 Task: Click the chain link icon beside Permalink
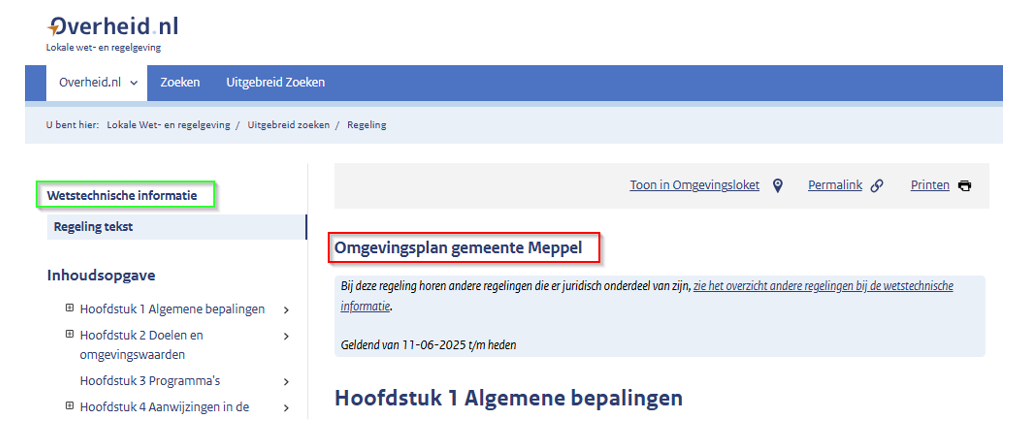tap(877, 185)
